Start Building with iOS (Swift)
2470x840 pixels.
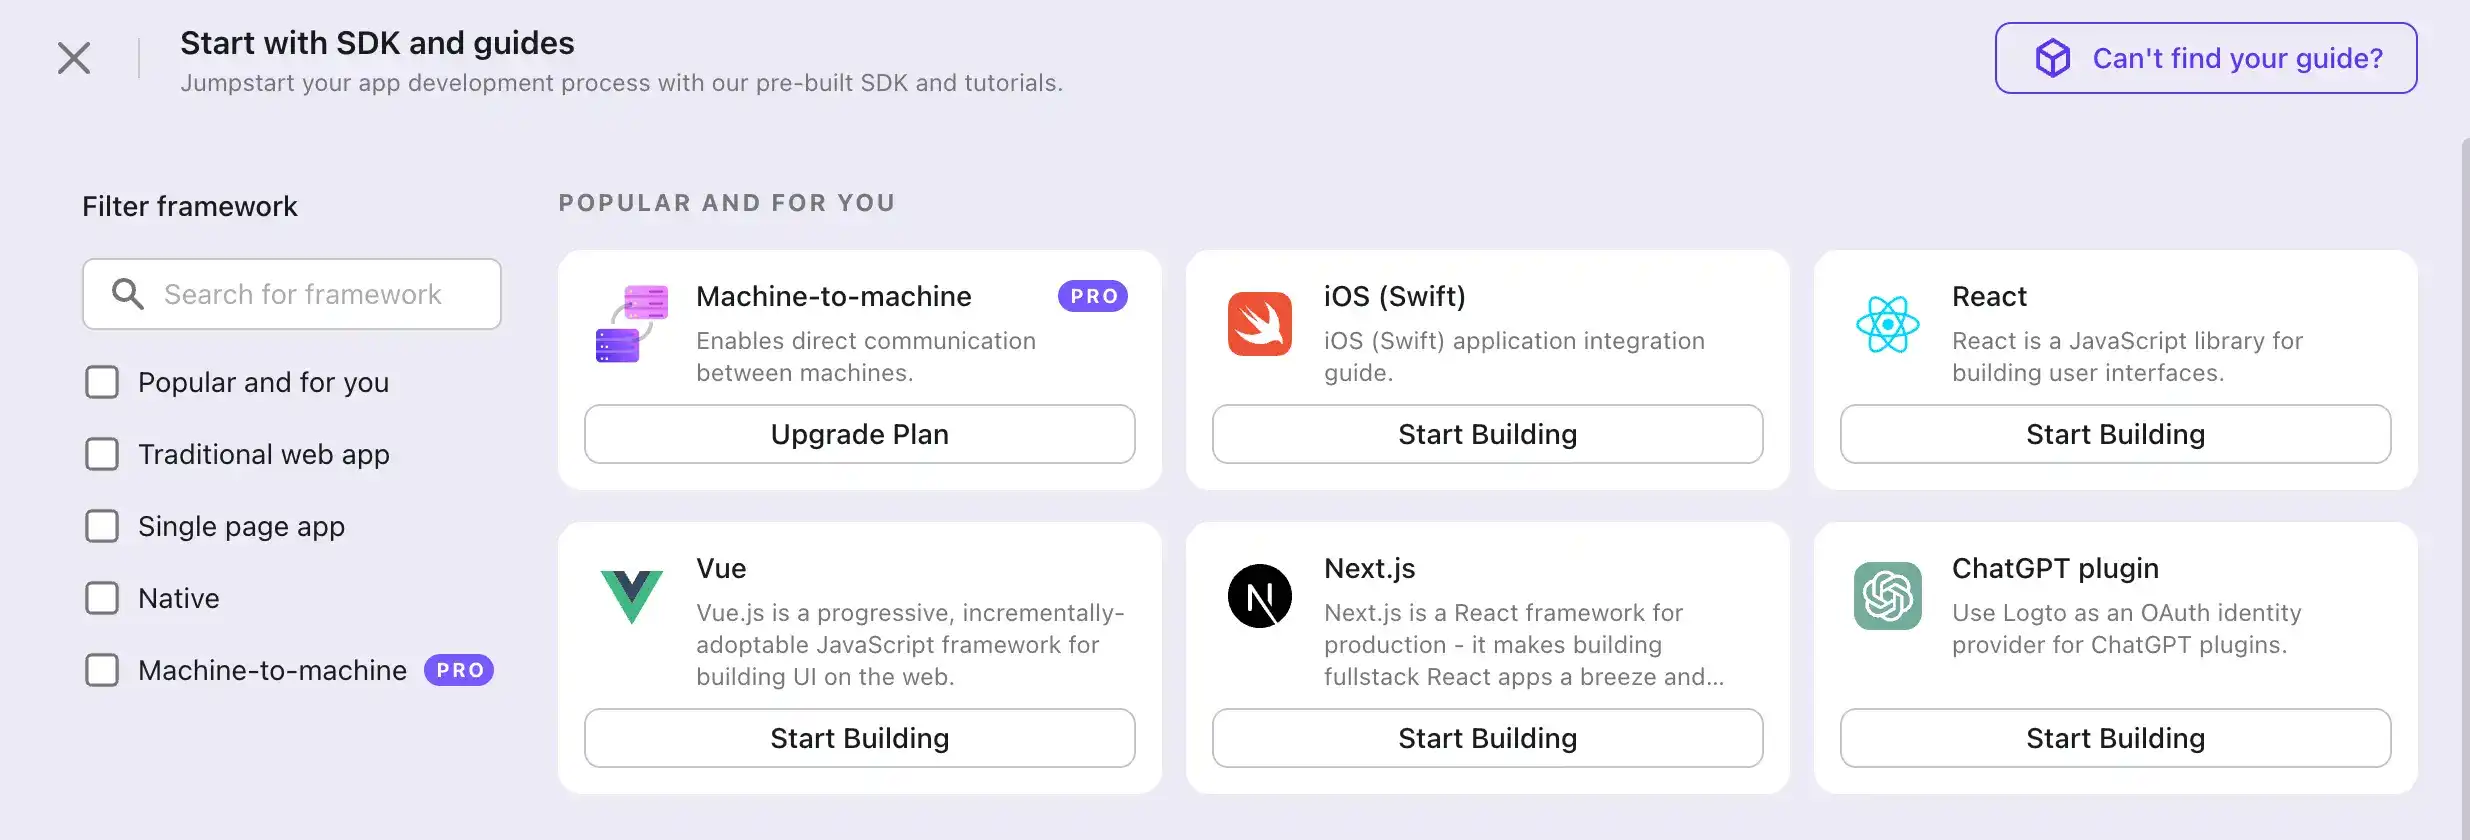coord(1487,434)
